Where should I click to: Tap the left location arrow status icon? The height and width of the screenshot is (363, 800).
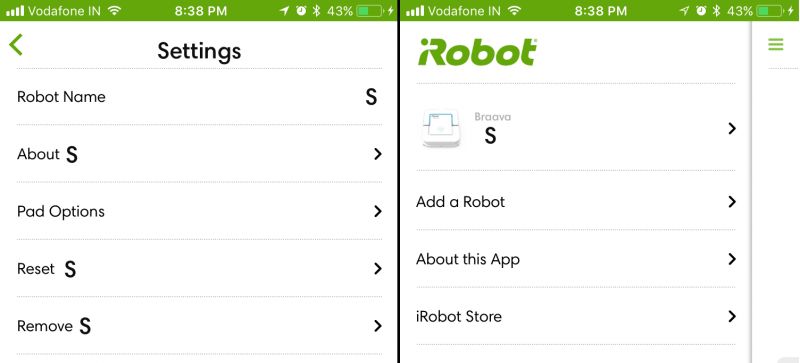pyautogui.click(x=285, y=11)
